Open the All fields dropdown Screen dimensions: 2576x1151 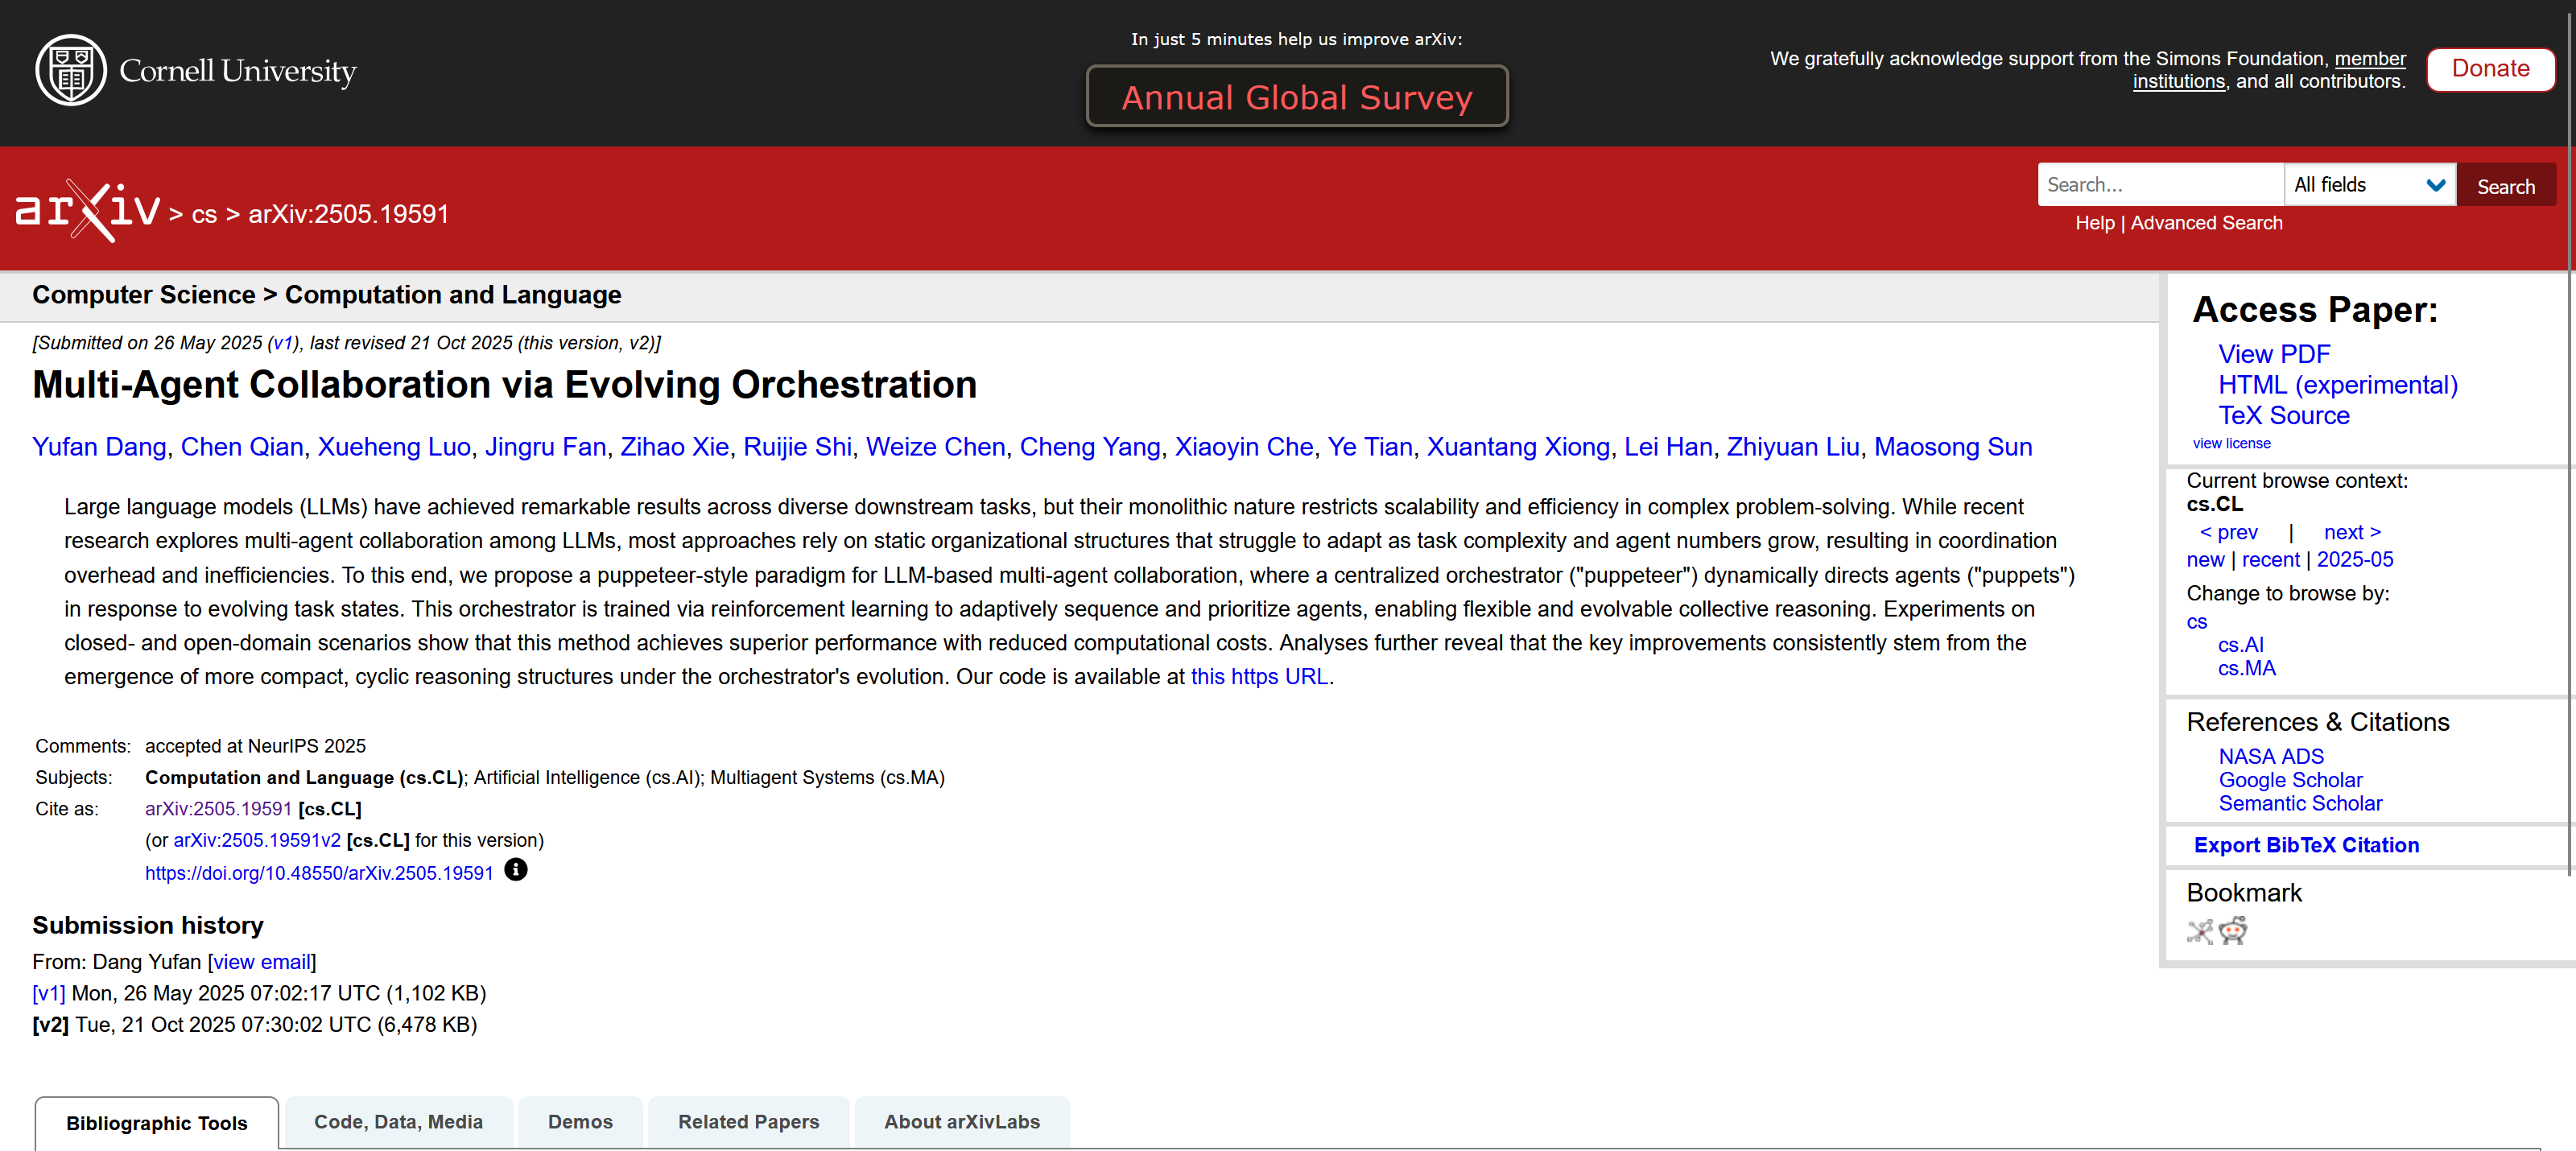[2368, 185]
